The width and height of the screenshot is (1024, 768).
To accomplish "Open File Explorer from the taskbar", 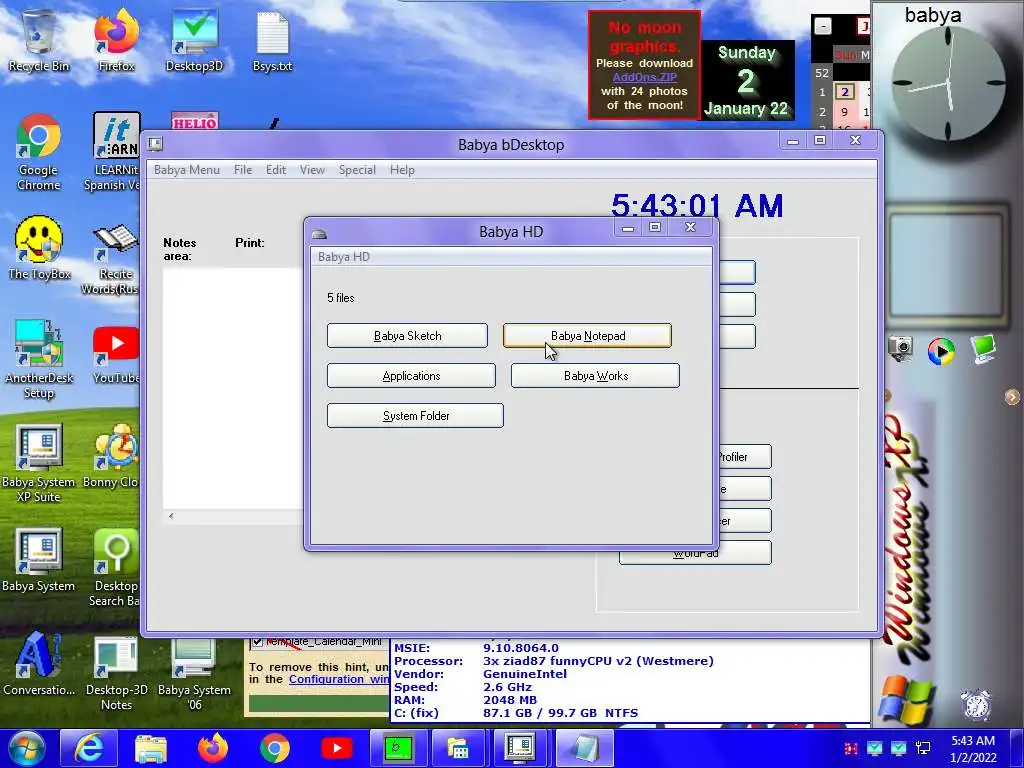I will [x=151, y=748].
